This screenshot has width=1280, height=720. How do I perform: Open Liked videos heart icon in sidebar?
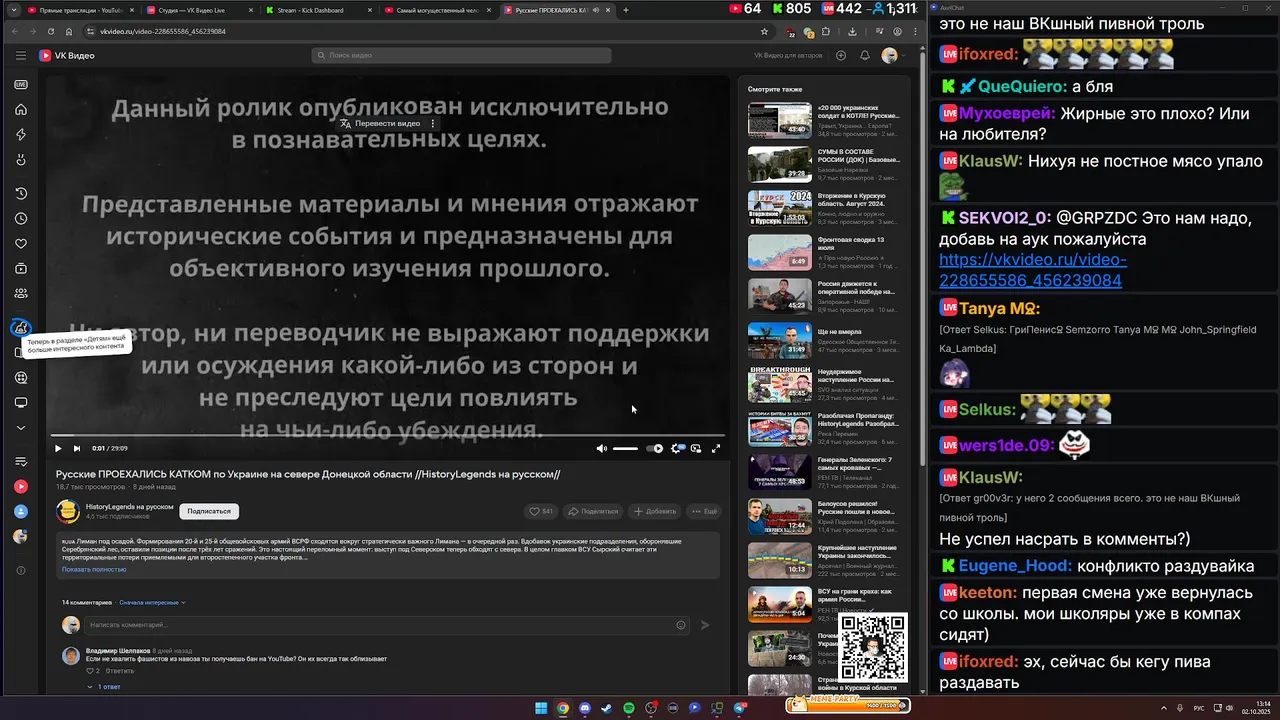click(x=21, y=244)
